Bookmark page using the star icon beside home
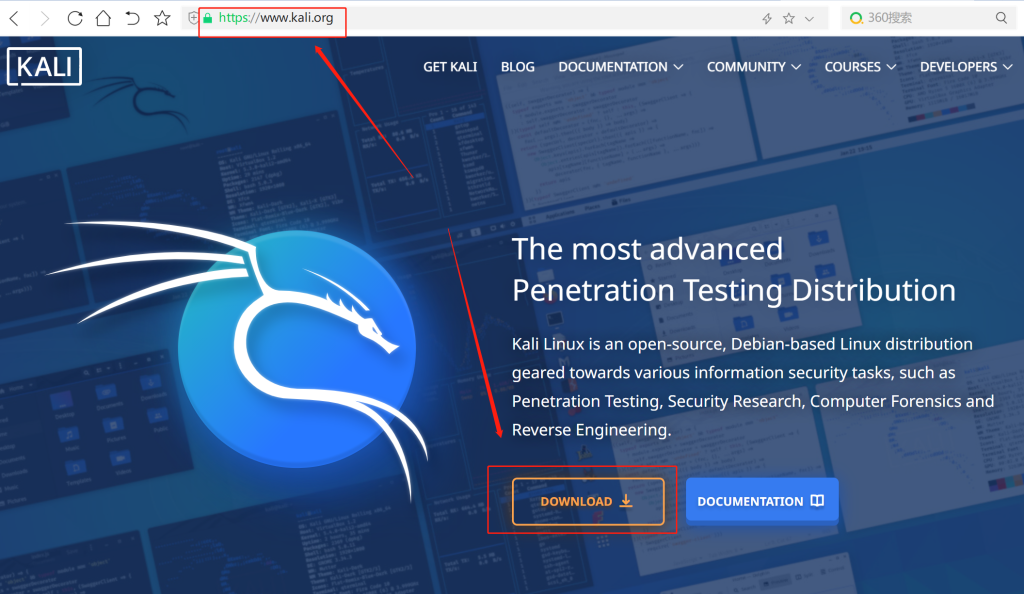The height and width of the screenshot is (594, 1024). 162,18
